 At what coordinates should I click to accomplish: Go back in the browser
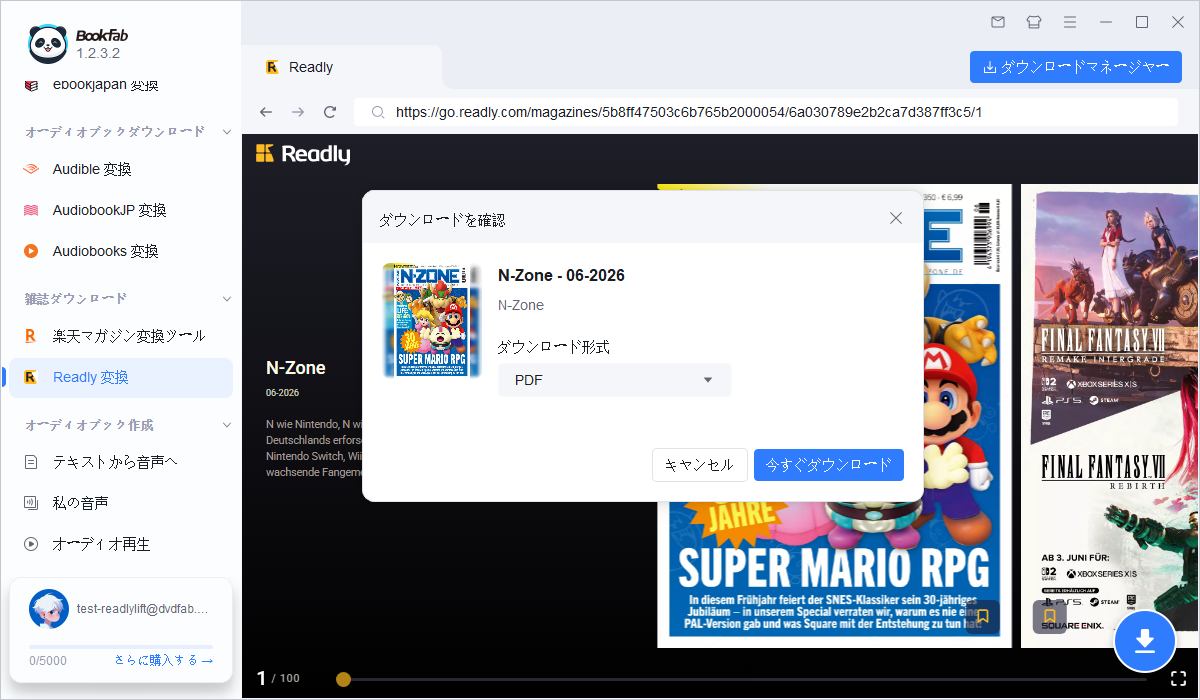pyautogui.click(x=265, y=112)
